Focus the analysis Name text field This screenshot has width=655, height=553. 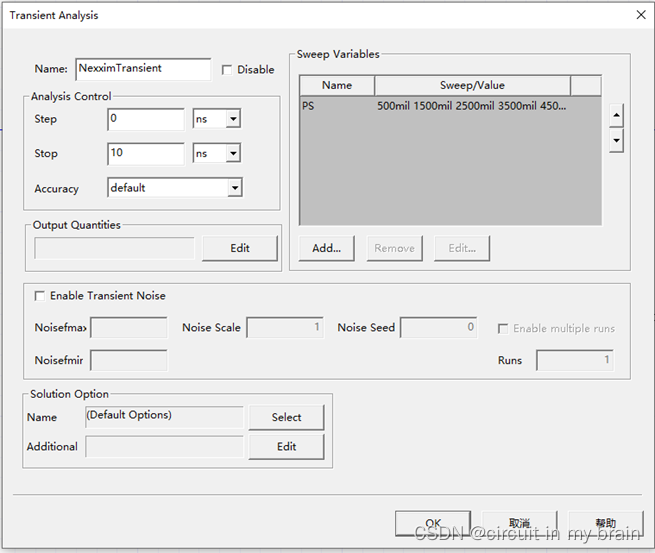(143, 69)
